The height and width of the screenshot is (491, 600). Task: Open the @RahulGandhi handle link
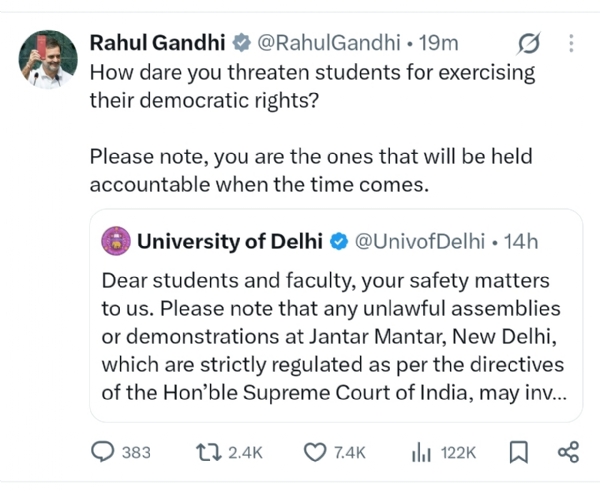(329, 42)
